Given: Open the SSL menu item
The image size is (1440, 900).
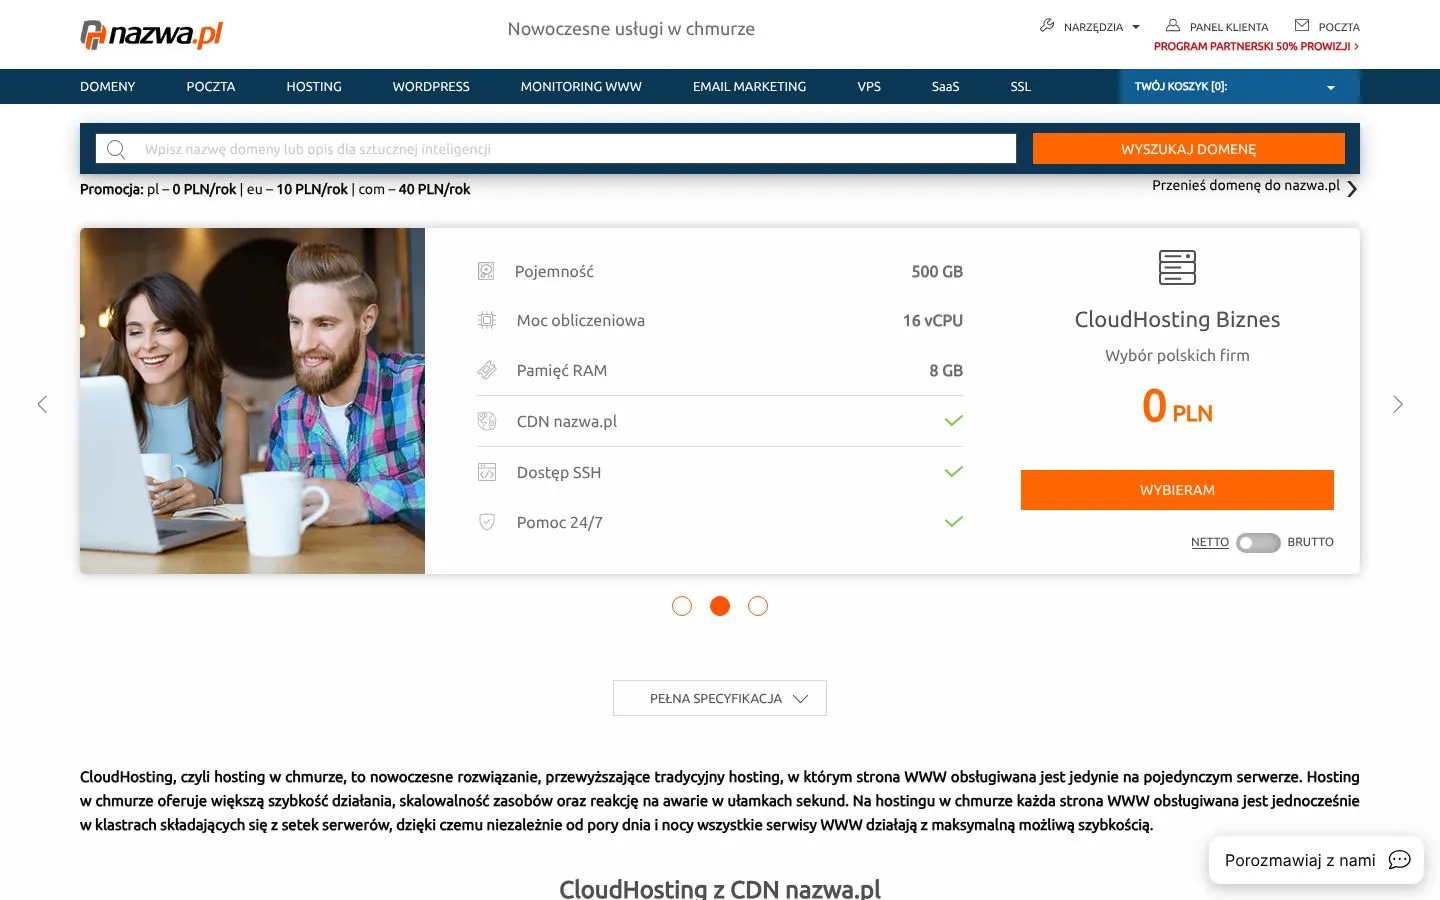Looking at the screenshot, I should (x=1020, y=87).
